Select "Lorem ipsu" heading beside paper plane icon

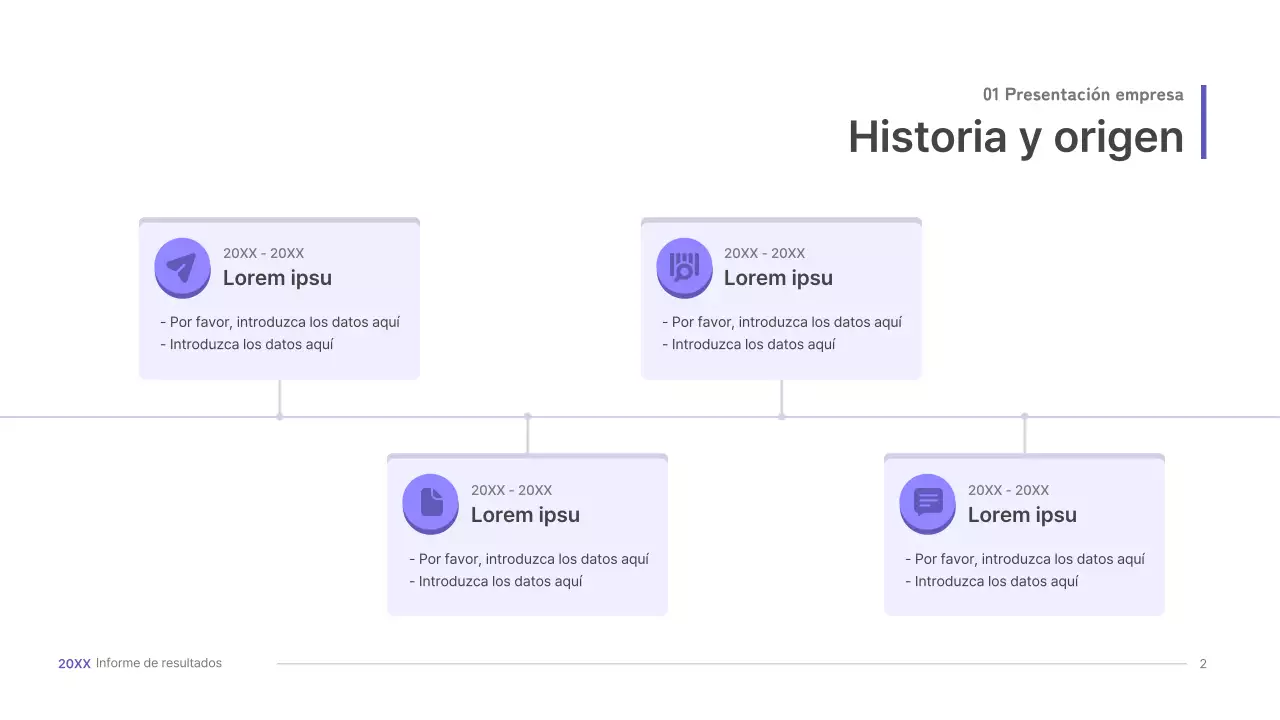(x=277, y=278)
